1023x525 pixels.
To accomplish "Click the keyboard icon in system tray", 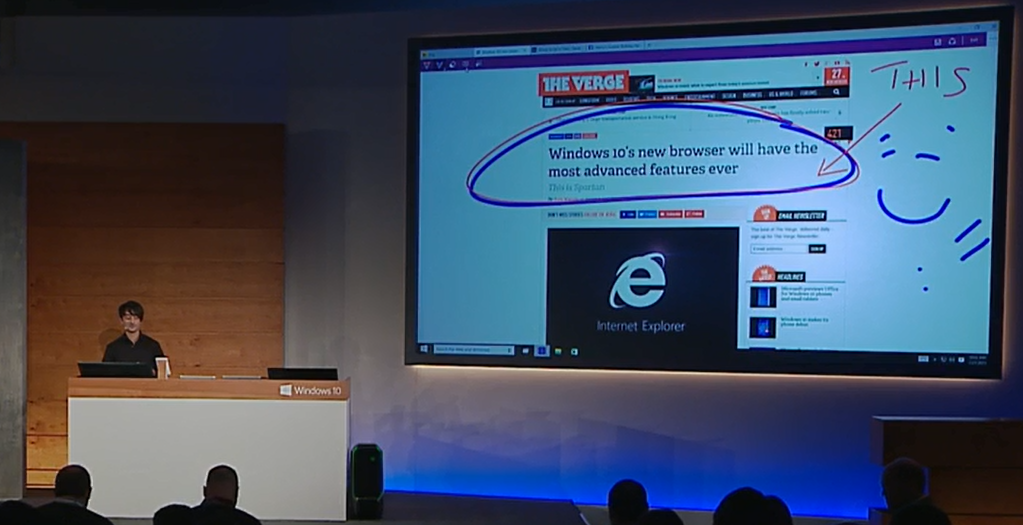I will pos(923,359).
